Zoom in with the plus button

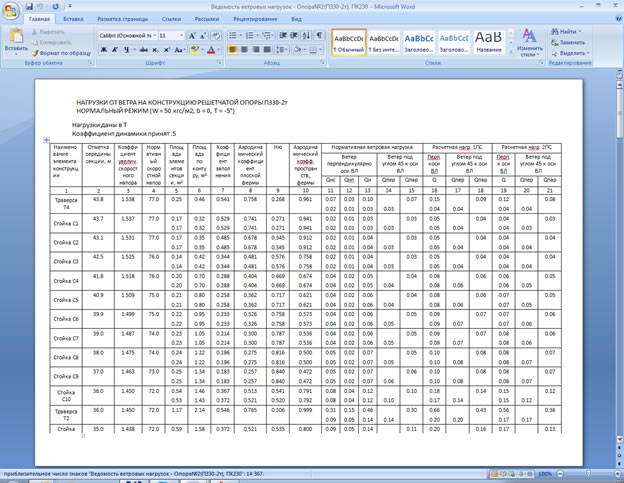click(620, 474)
